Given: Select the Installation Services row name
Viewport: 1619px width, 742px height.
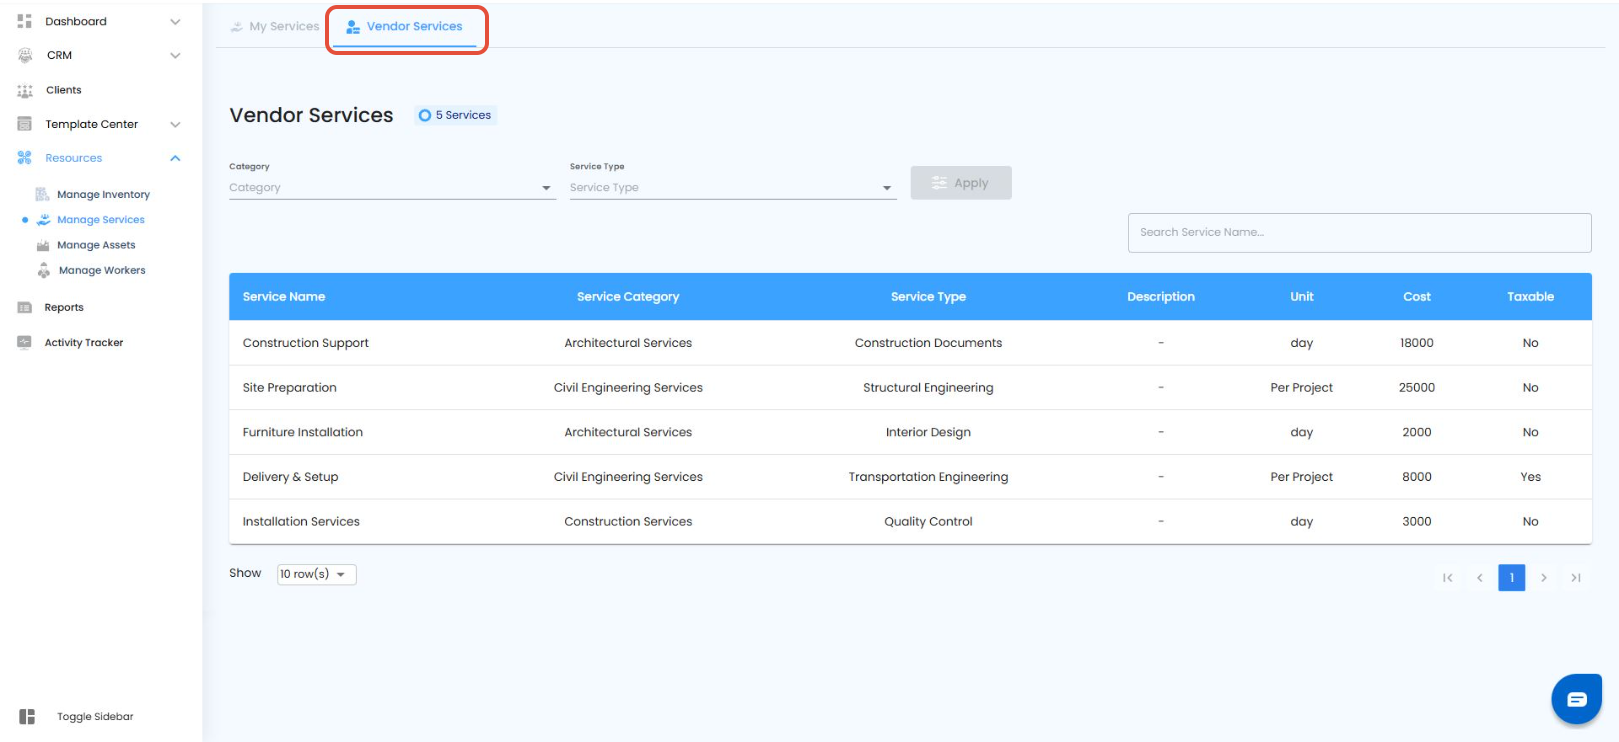Looking at the screenshot, I should (x=301, y=522).
